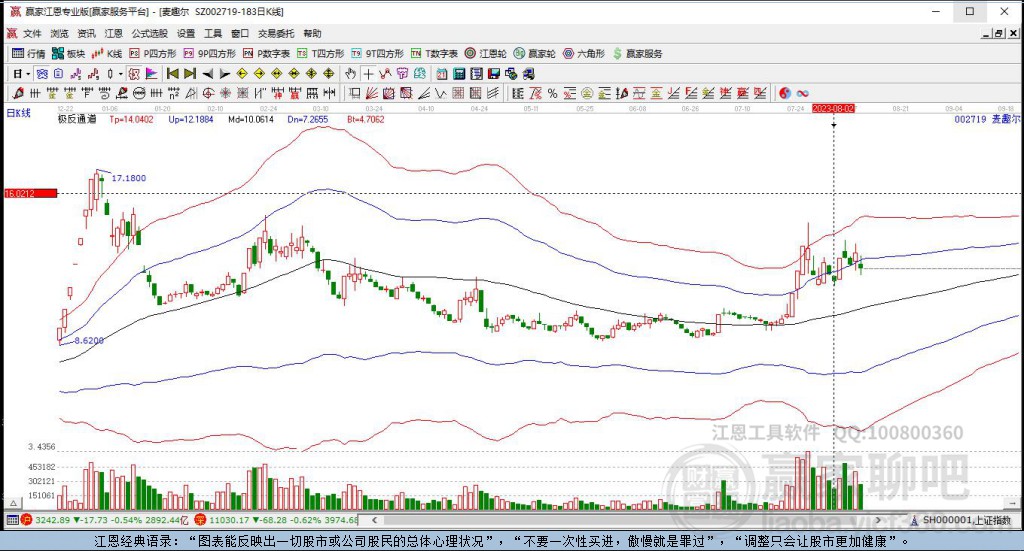
Task: Click the first yellow diamond arrow icon
Action: (242, 74)
